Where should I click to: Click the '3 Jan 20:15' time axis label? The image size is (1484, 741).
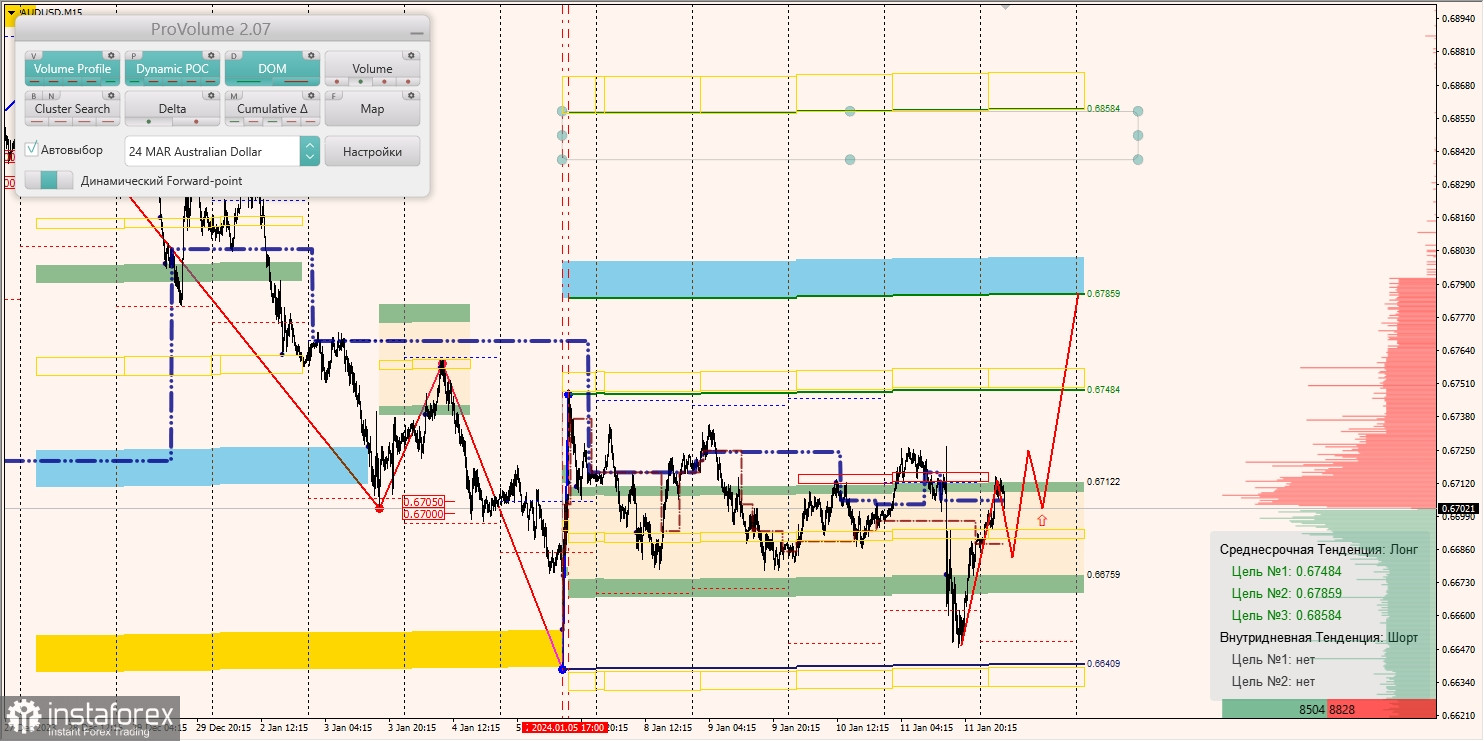point(413,728)
